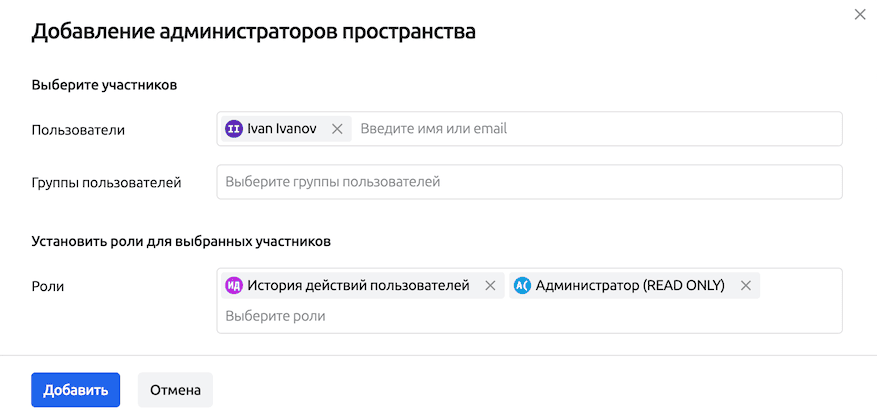Click the Пользователи field label
The image size is (877, 417).
click(78, 129)
